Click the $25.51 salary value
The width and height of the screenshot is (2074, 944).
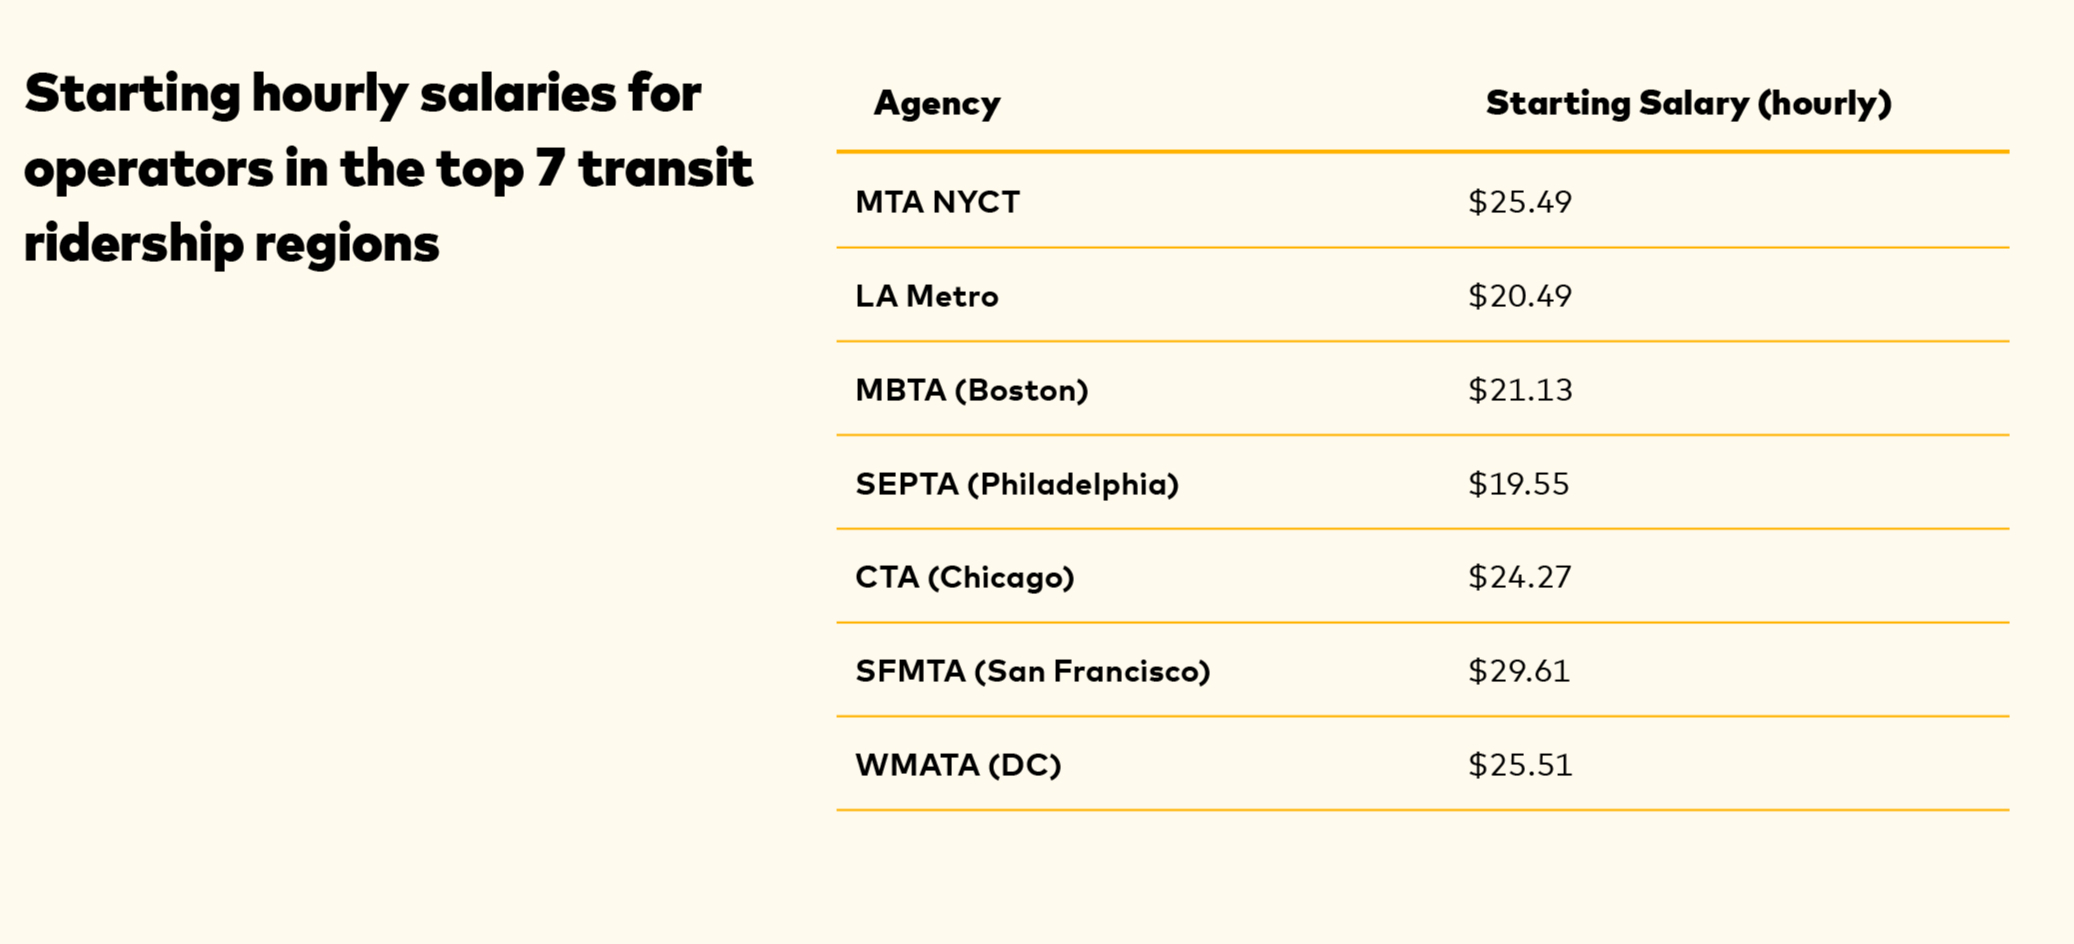pyautogui.click(x=1519, y=765)
